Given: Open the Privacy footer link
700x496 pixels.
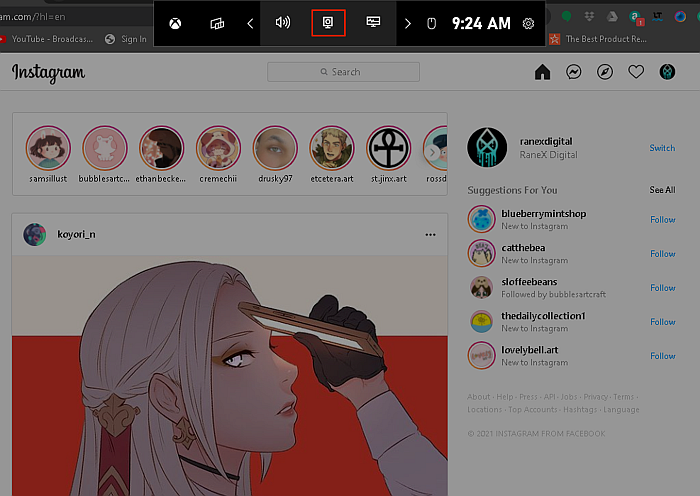Looking at the screenshot, I should 596,396.
